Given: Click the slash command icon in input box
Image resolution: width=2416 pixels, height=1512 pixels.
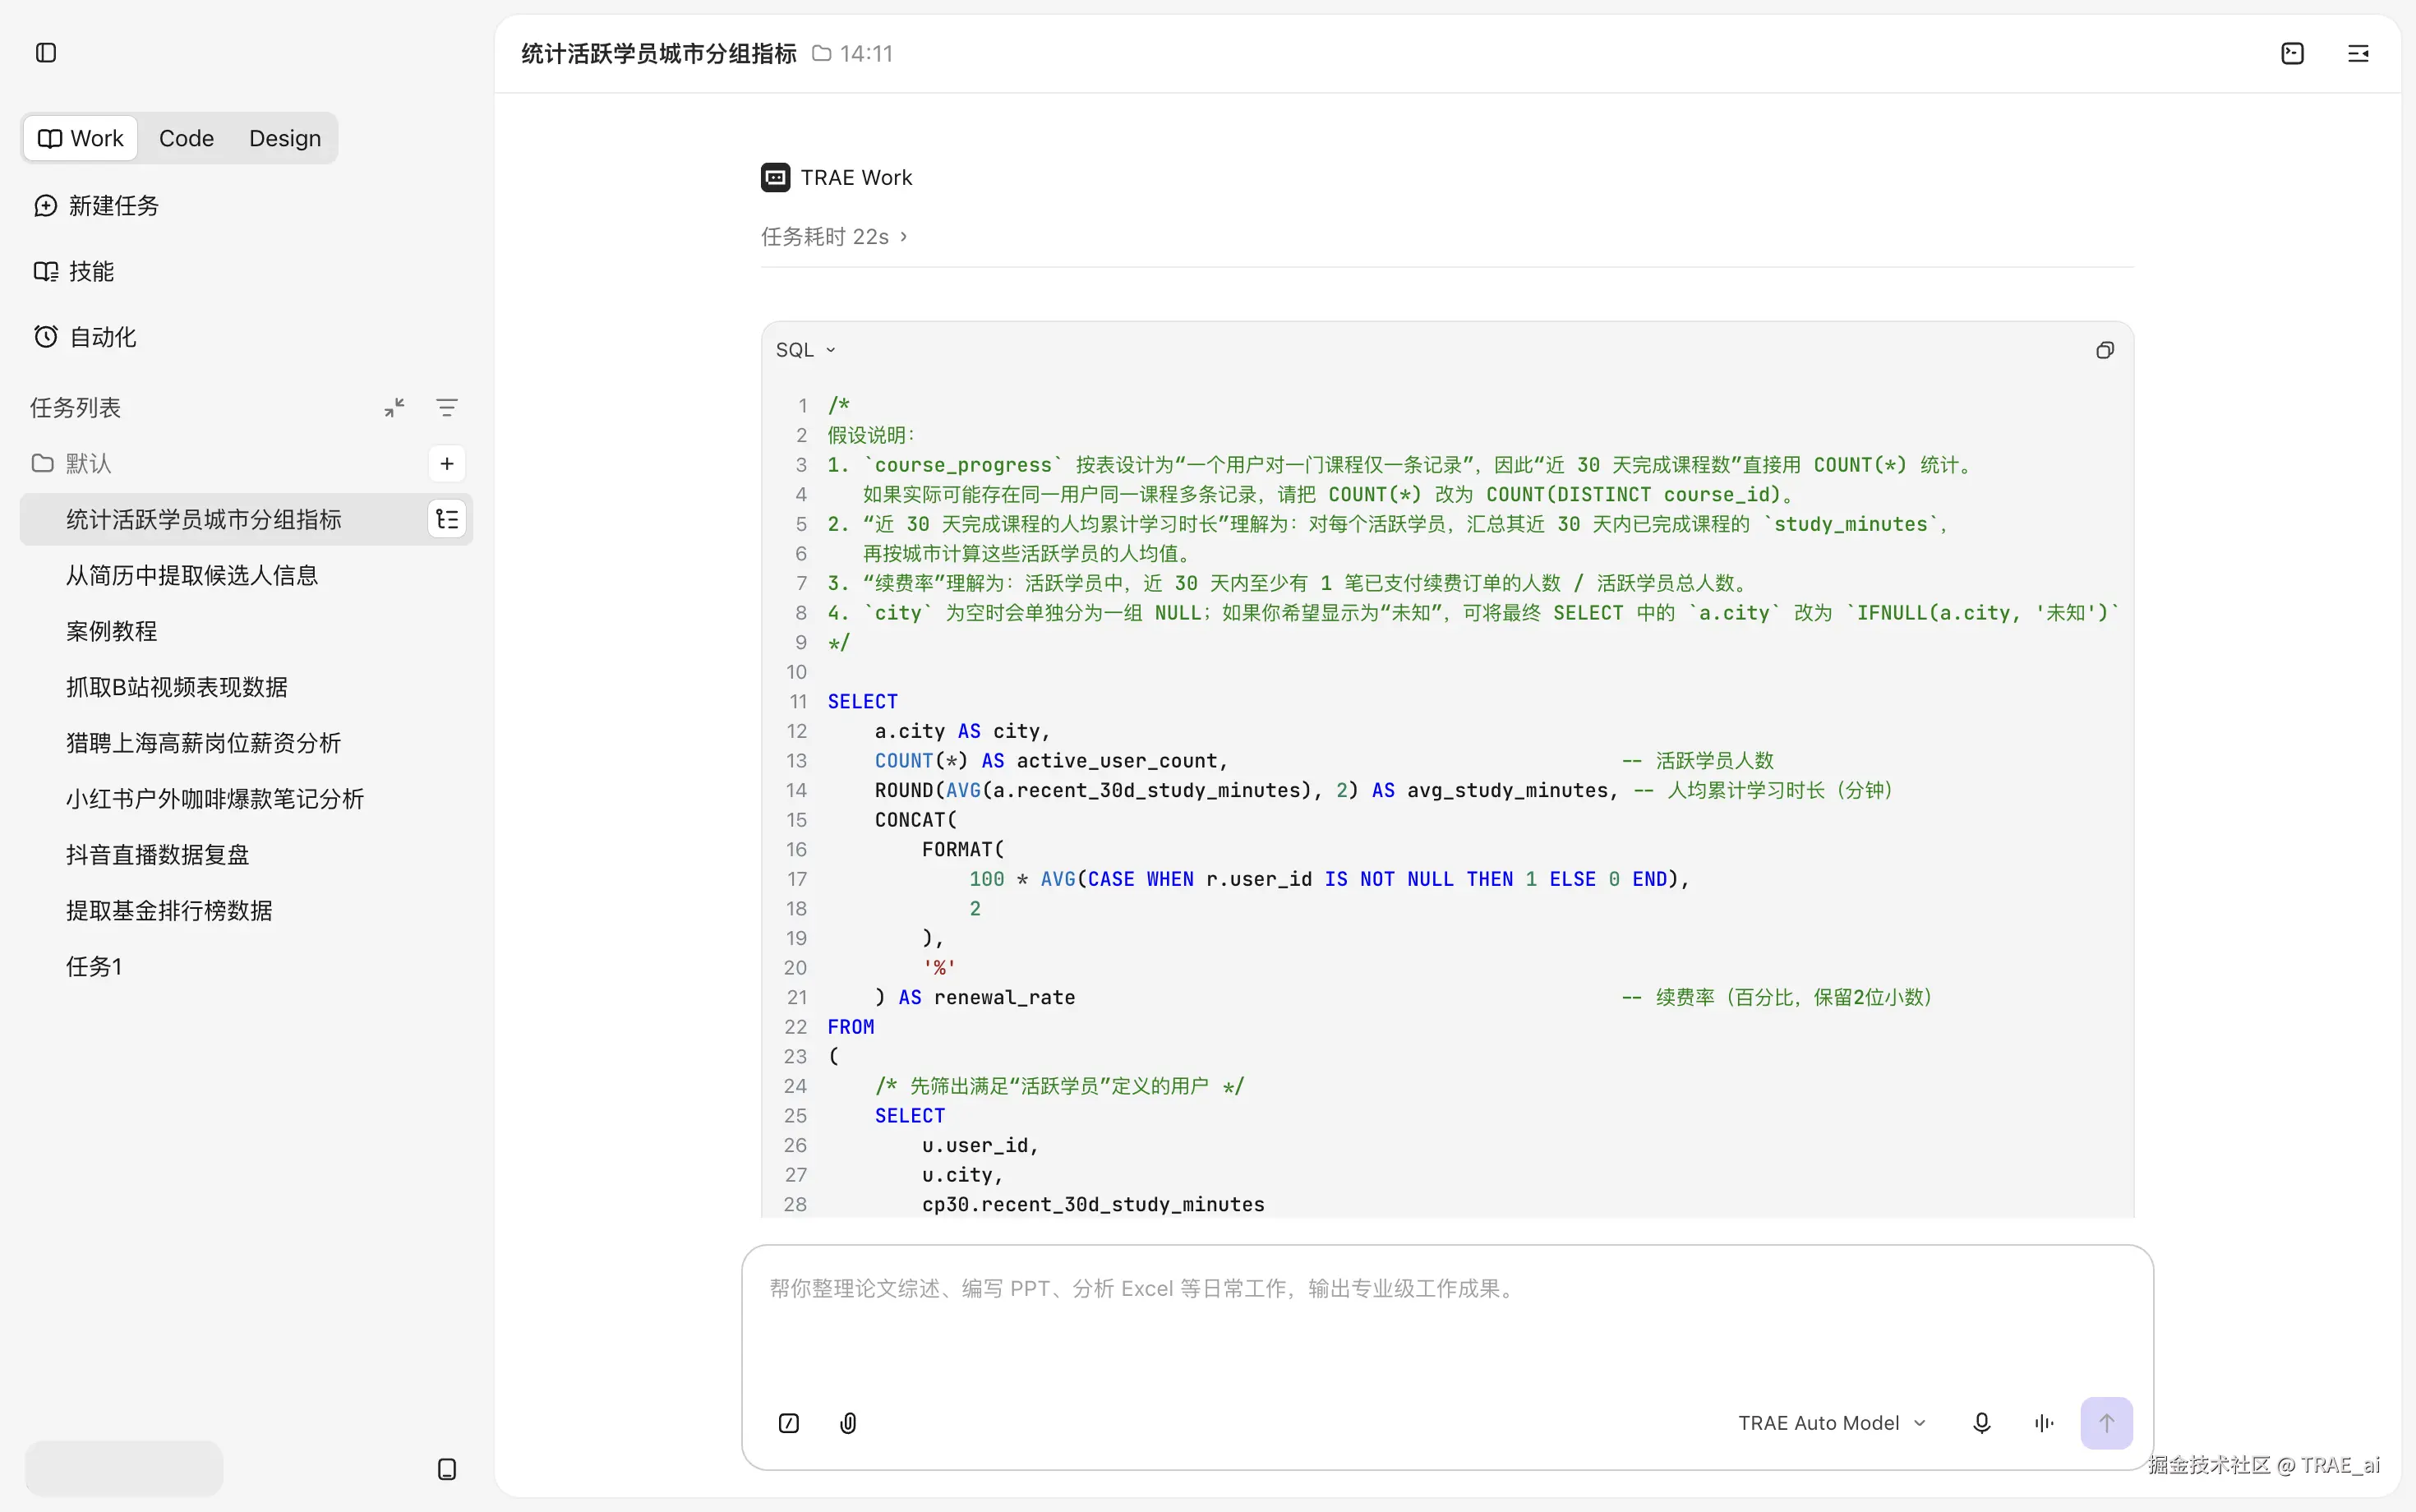Looking at the screenshot, I should coord(789,1422).
